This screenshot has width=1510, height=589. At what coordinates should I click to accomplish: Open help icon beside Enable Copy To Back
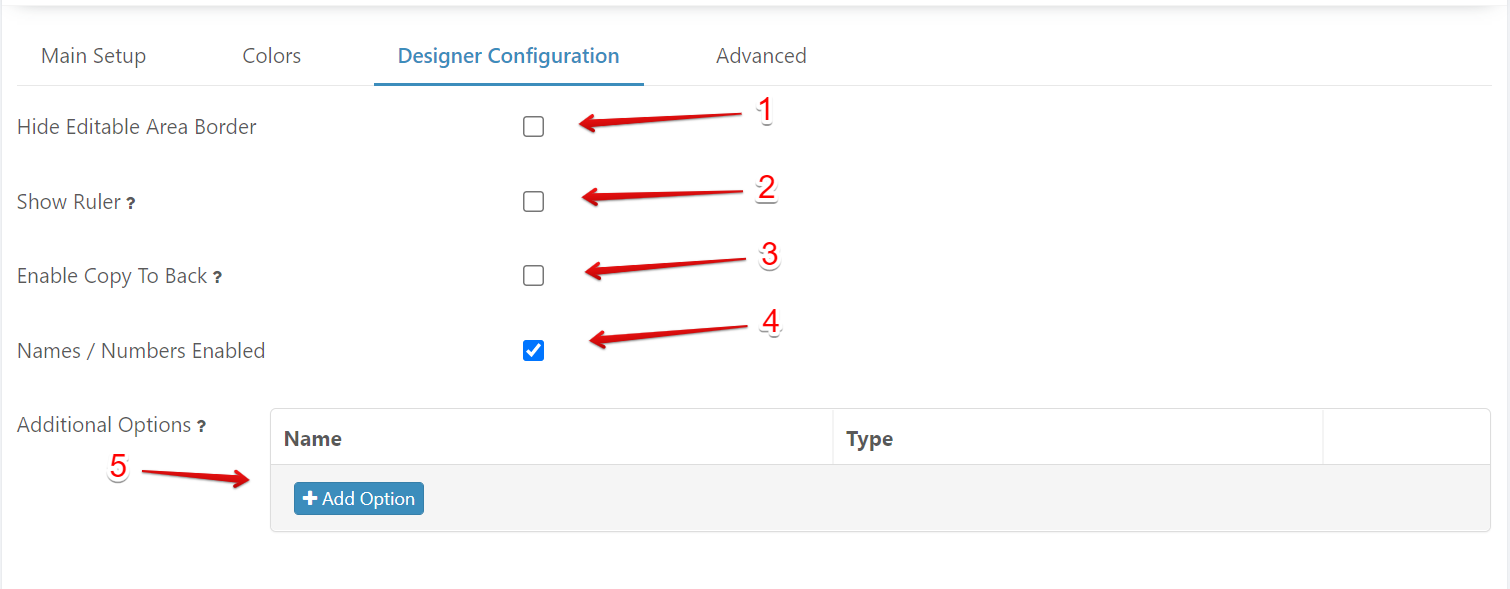[x=217, y=278]
